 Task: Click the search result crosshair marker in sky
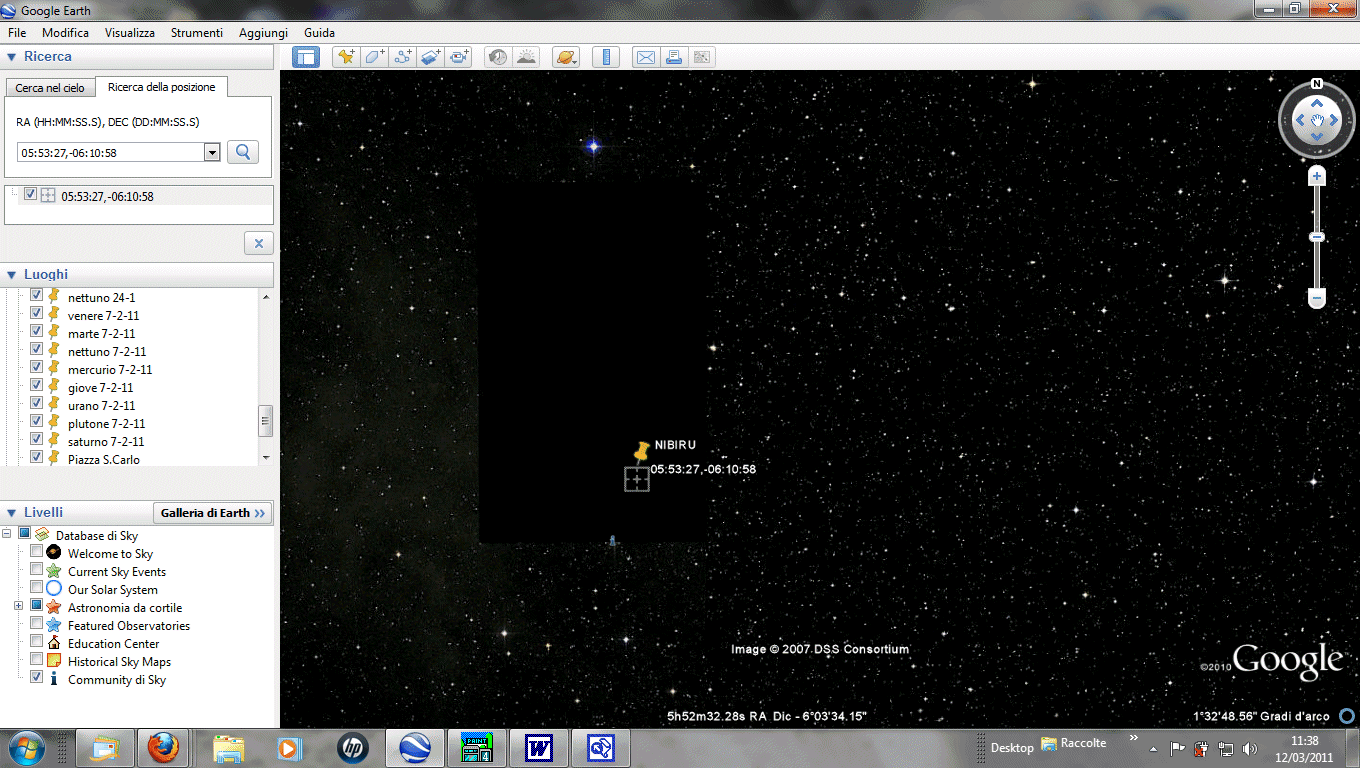637,479
